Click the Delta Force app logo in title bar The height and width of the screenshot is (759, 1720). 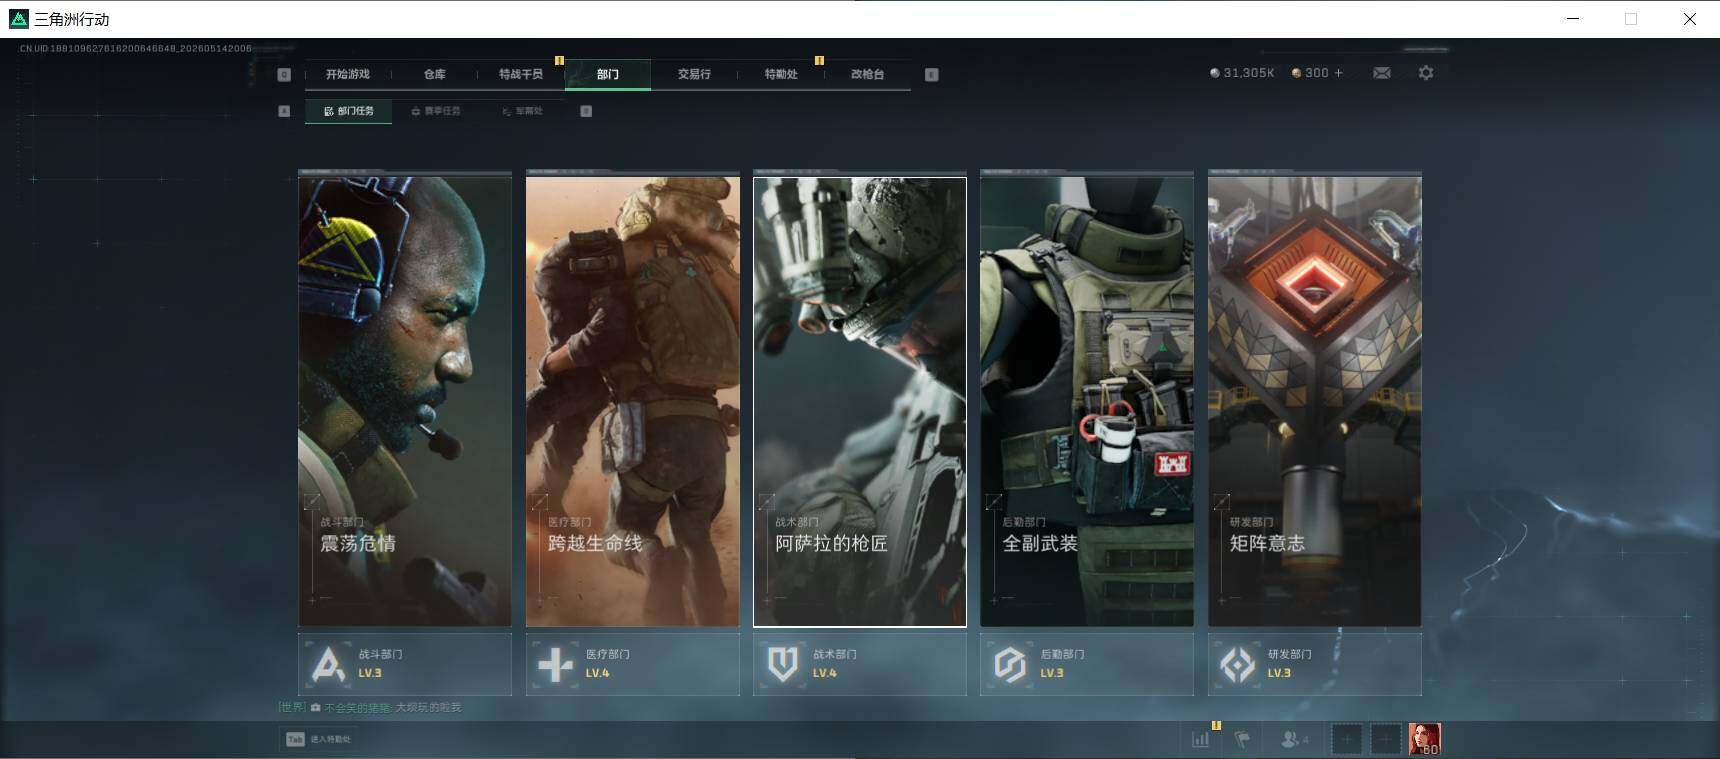(x=19, y=19)
